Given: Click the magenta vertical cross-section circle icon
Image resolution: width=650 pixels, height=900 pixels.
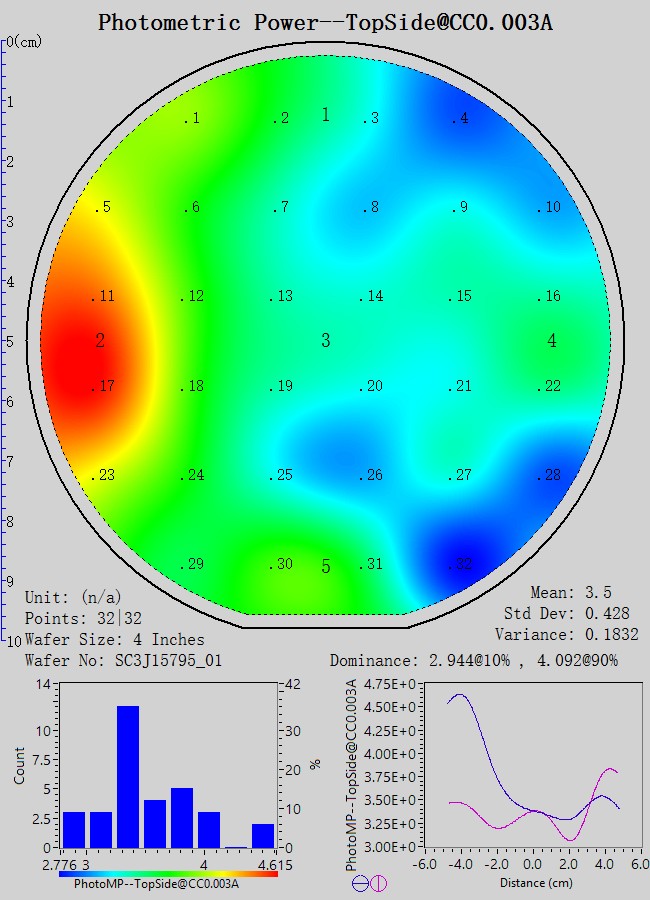Looking at the screenshot, I should coord(378,883).
